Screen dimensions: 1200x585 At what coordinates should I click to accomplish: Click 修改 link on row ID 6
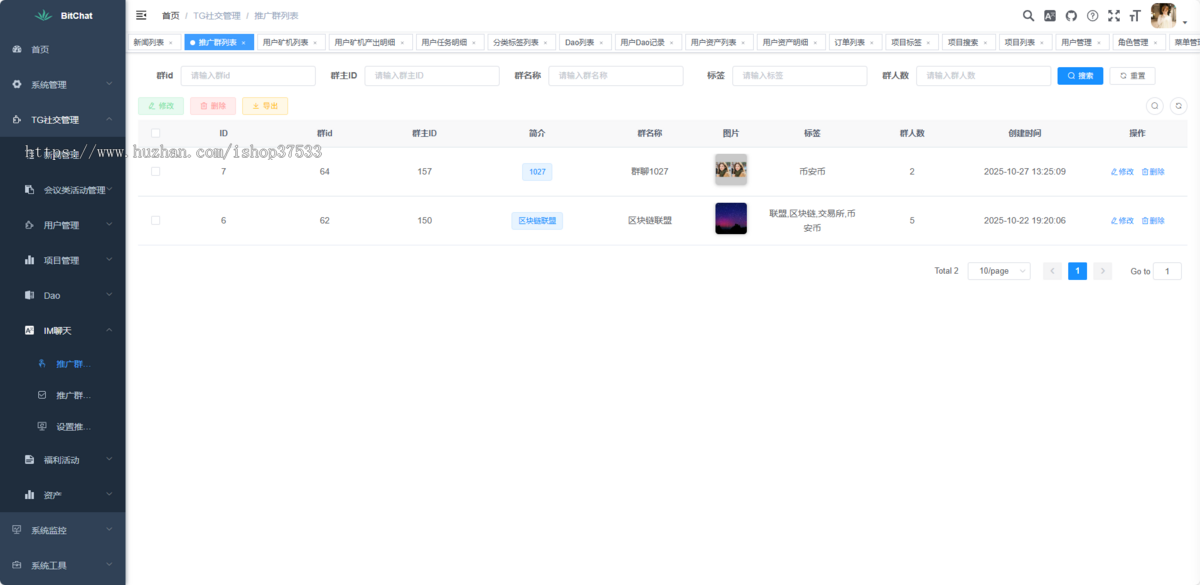coord(1124,220)
